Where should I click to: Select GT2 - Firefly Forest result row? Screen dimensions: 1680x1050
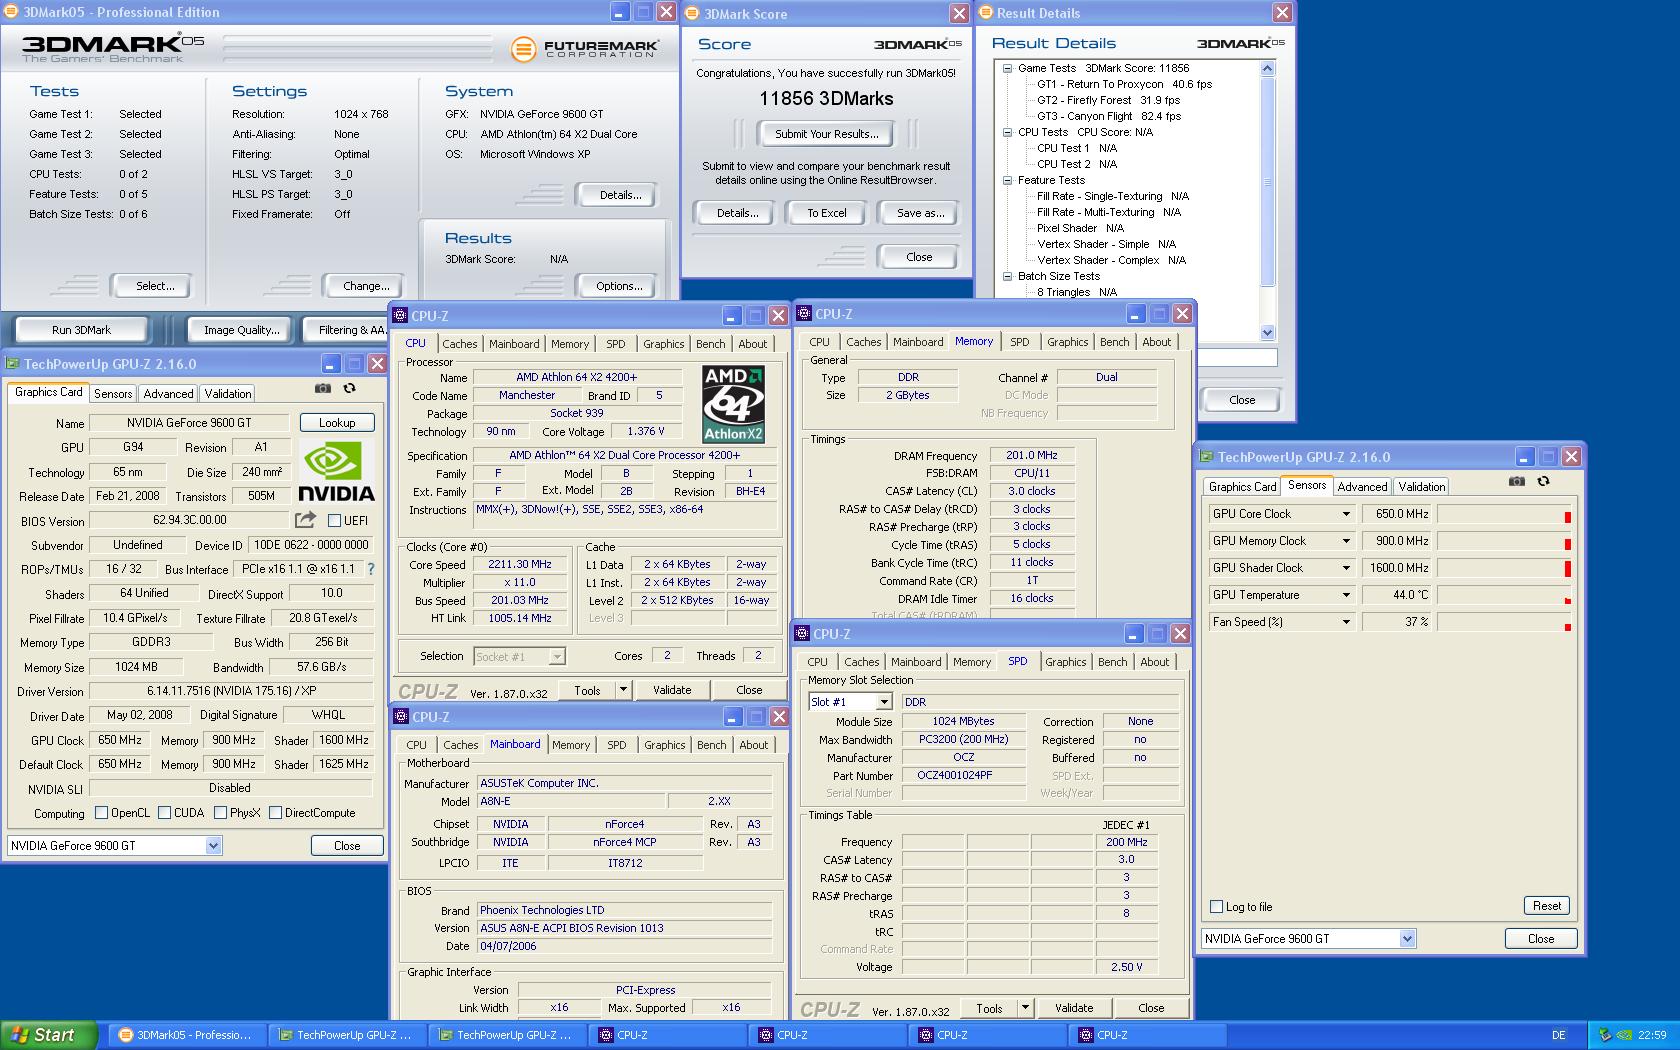[1108, 100]
